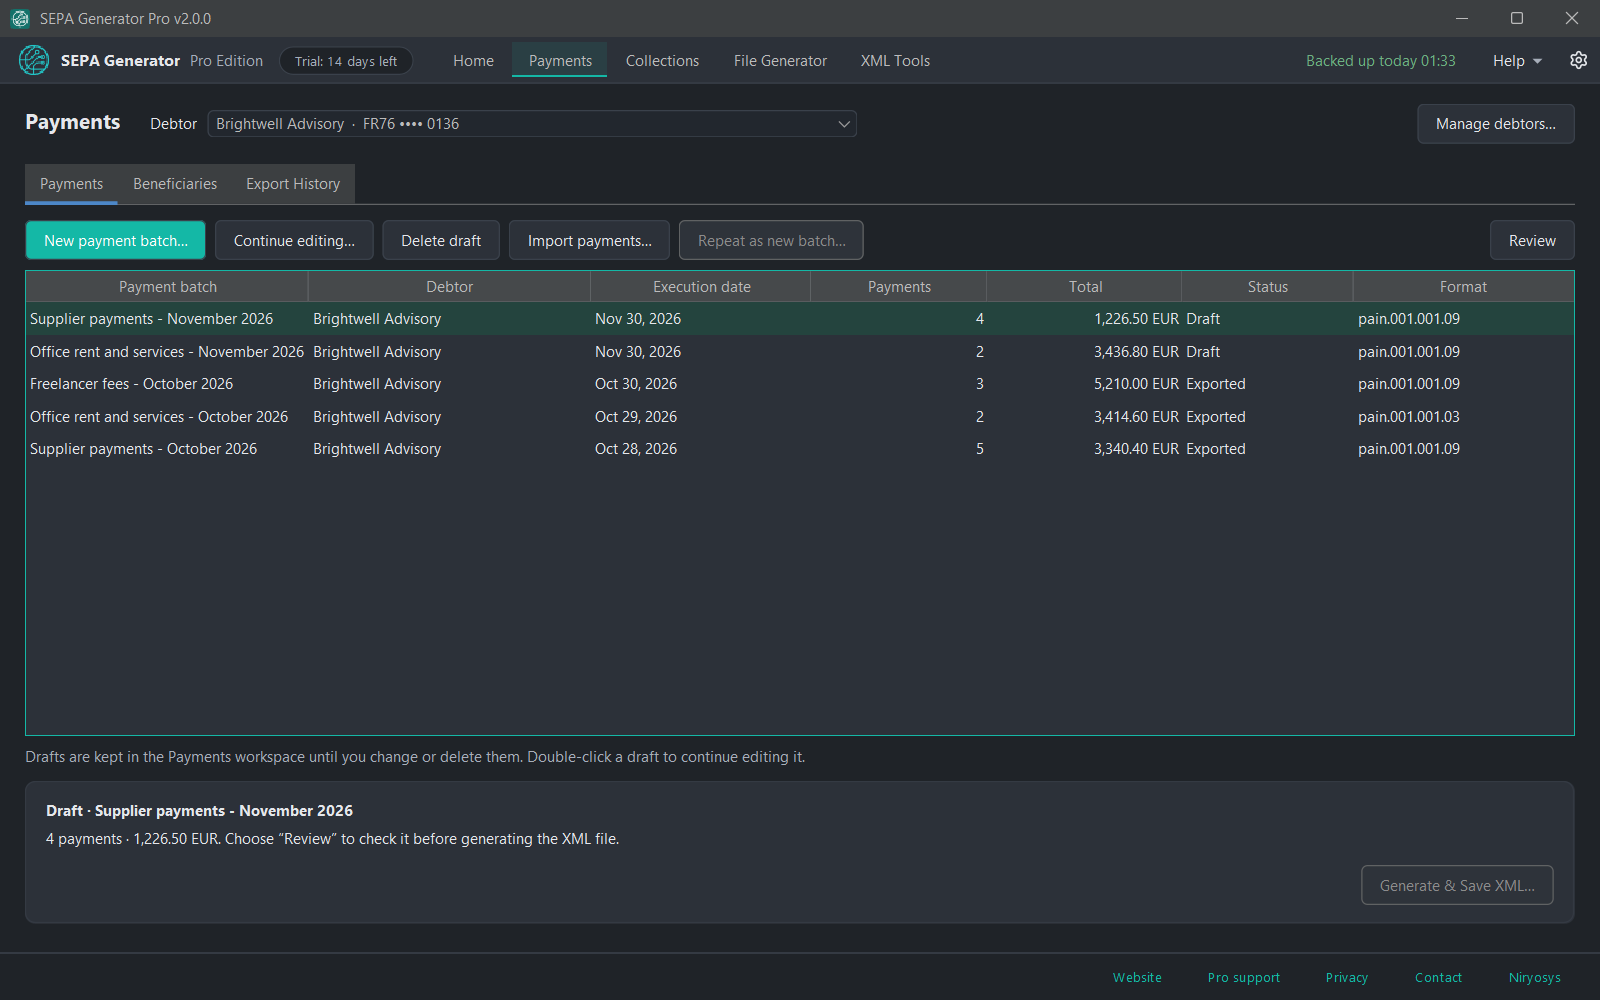
Task: Click the SEPA Generator logo icon
Action: point(34,60)
